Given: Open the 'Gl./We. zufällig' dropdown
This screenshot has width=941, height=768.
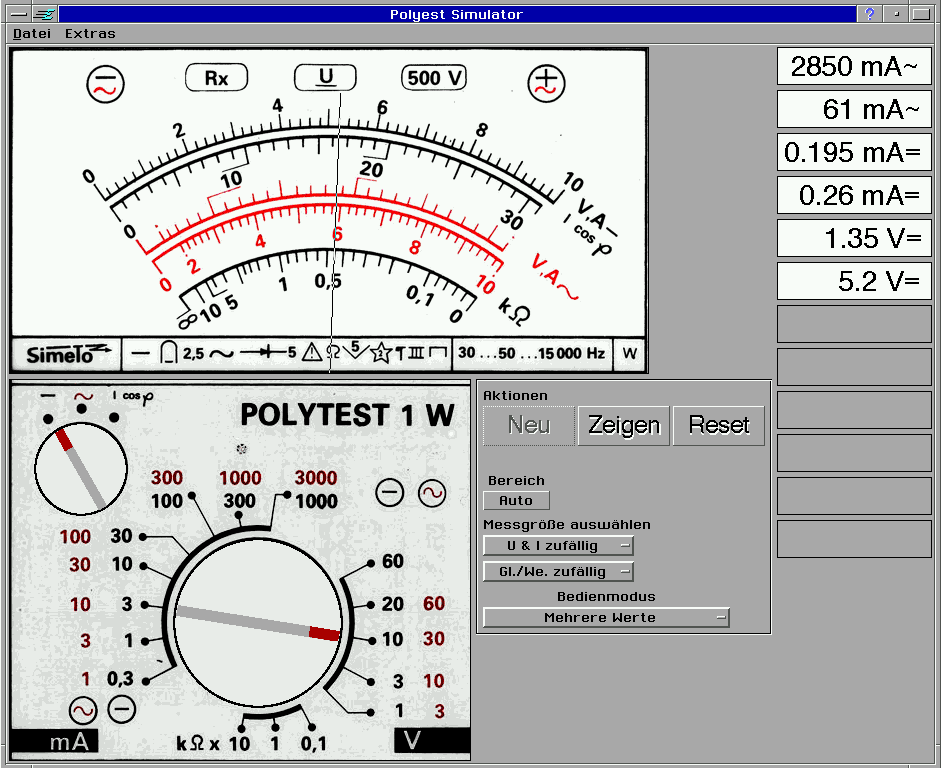Looking at the screenshot, I should point(558,572).
